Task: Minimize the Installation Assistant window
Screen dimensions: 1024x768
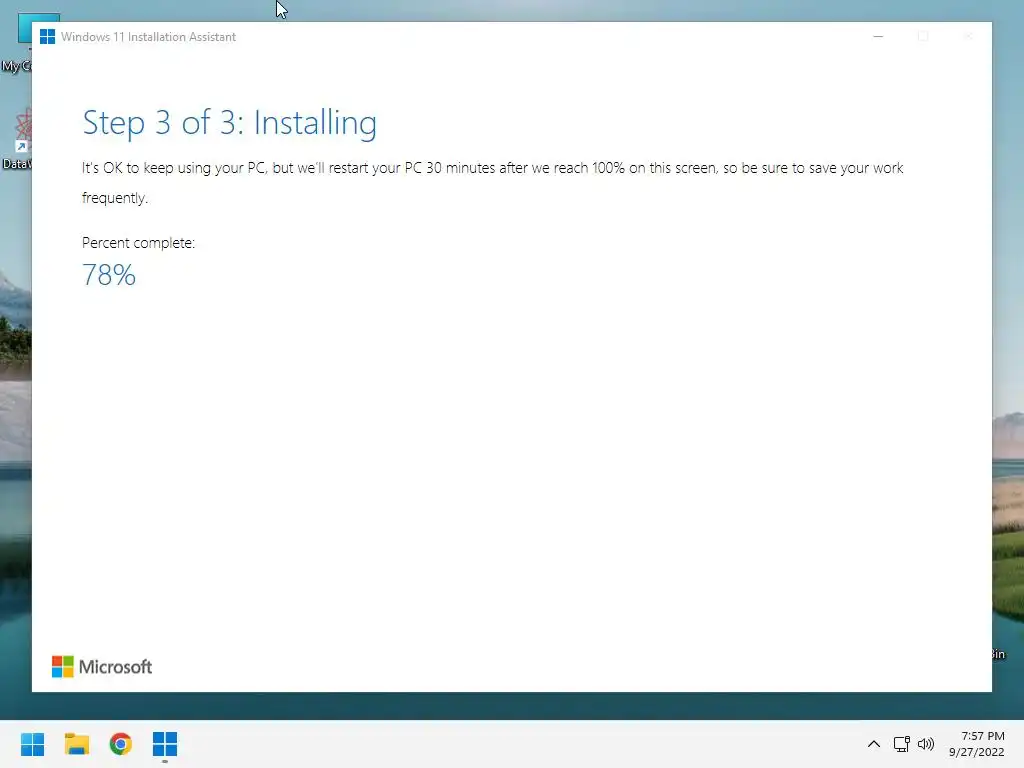Action: pos(878,37)
